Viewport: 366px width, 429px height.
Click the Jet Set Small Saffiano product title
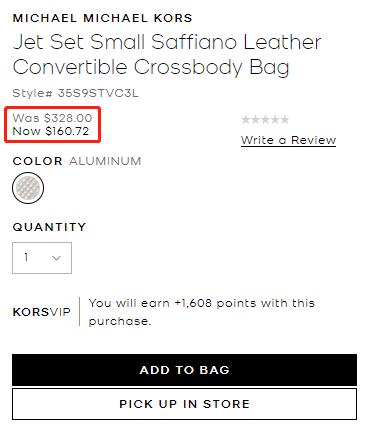point(167,54)
